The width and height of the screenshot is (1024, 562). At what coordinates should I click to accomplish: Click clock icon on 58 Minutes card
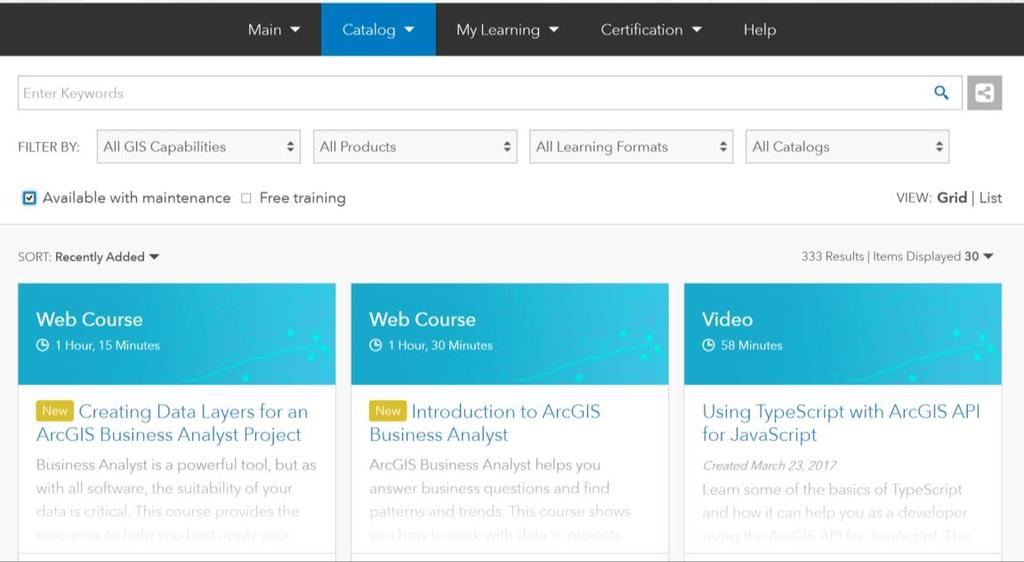[x=709, y=345]
